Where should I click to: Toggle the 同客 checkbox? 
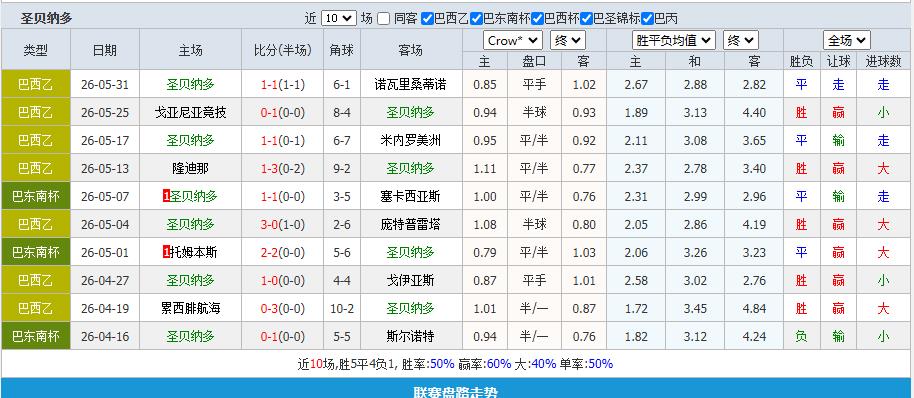(x=383, y=19)
